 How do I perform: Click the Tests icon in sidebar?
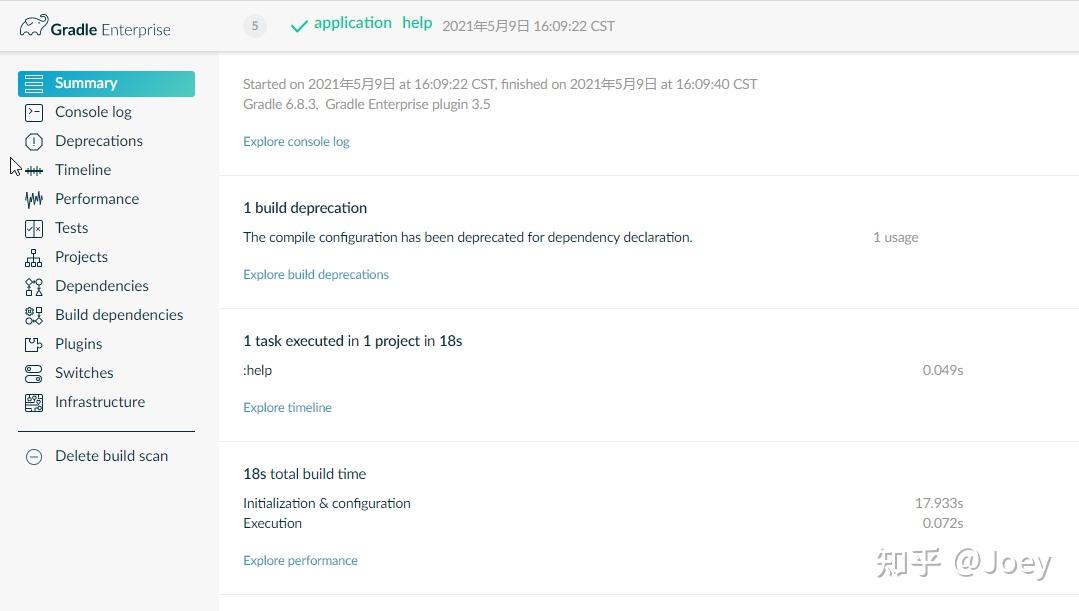(x=34, y=228)
